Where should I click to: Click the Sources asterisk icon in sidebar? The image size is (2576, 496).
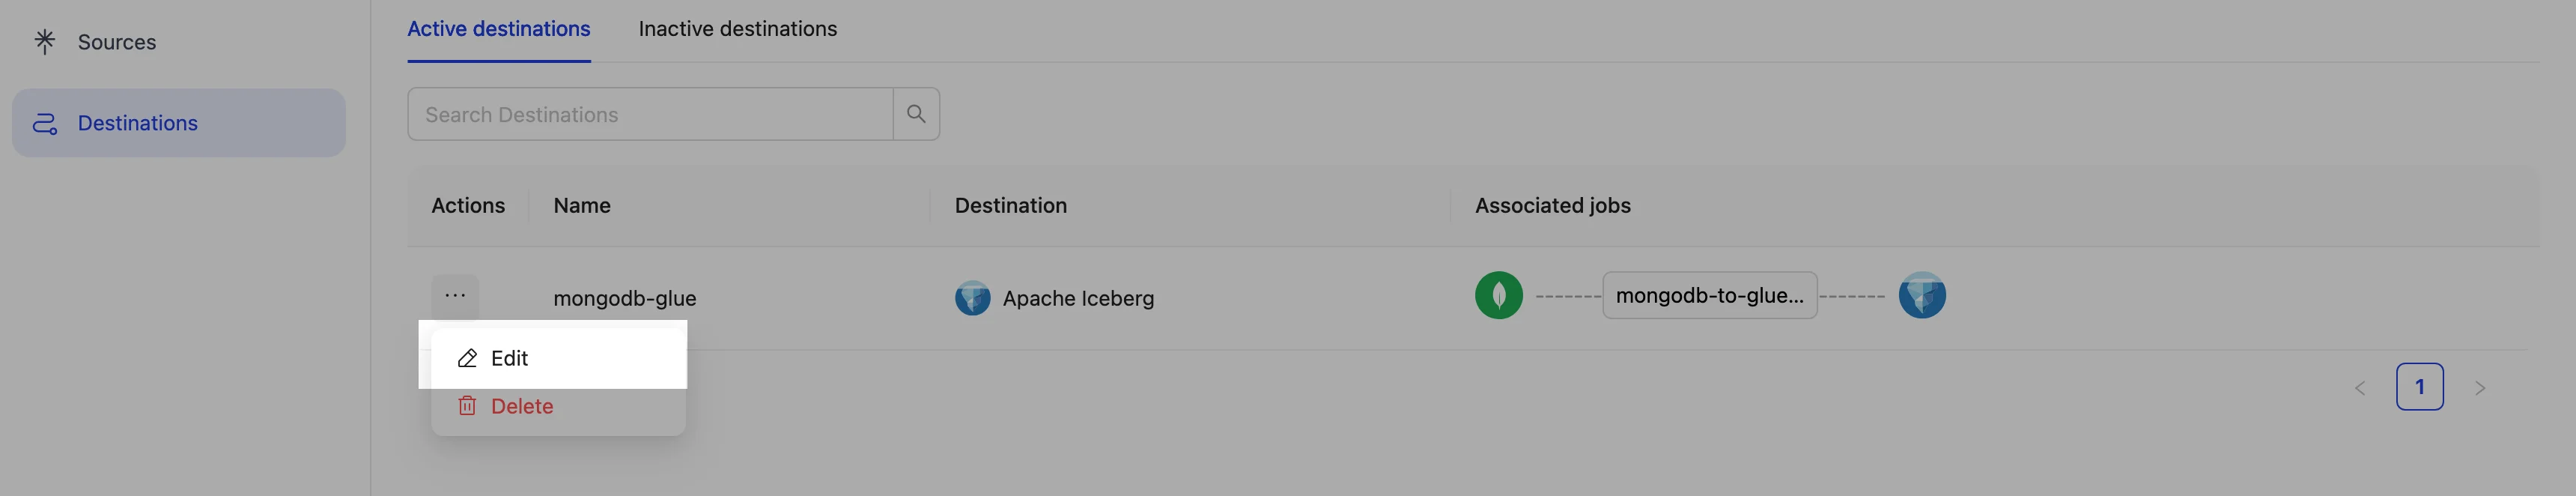tap(44, 42)
